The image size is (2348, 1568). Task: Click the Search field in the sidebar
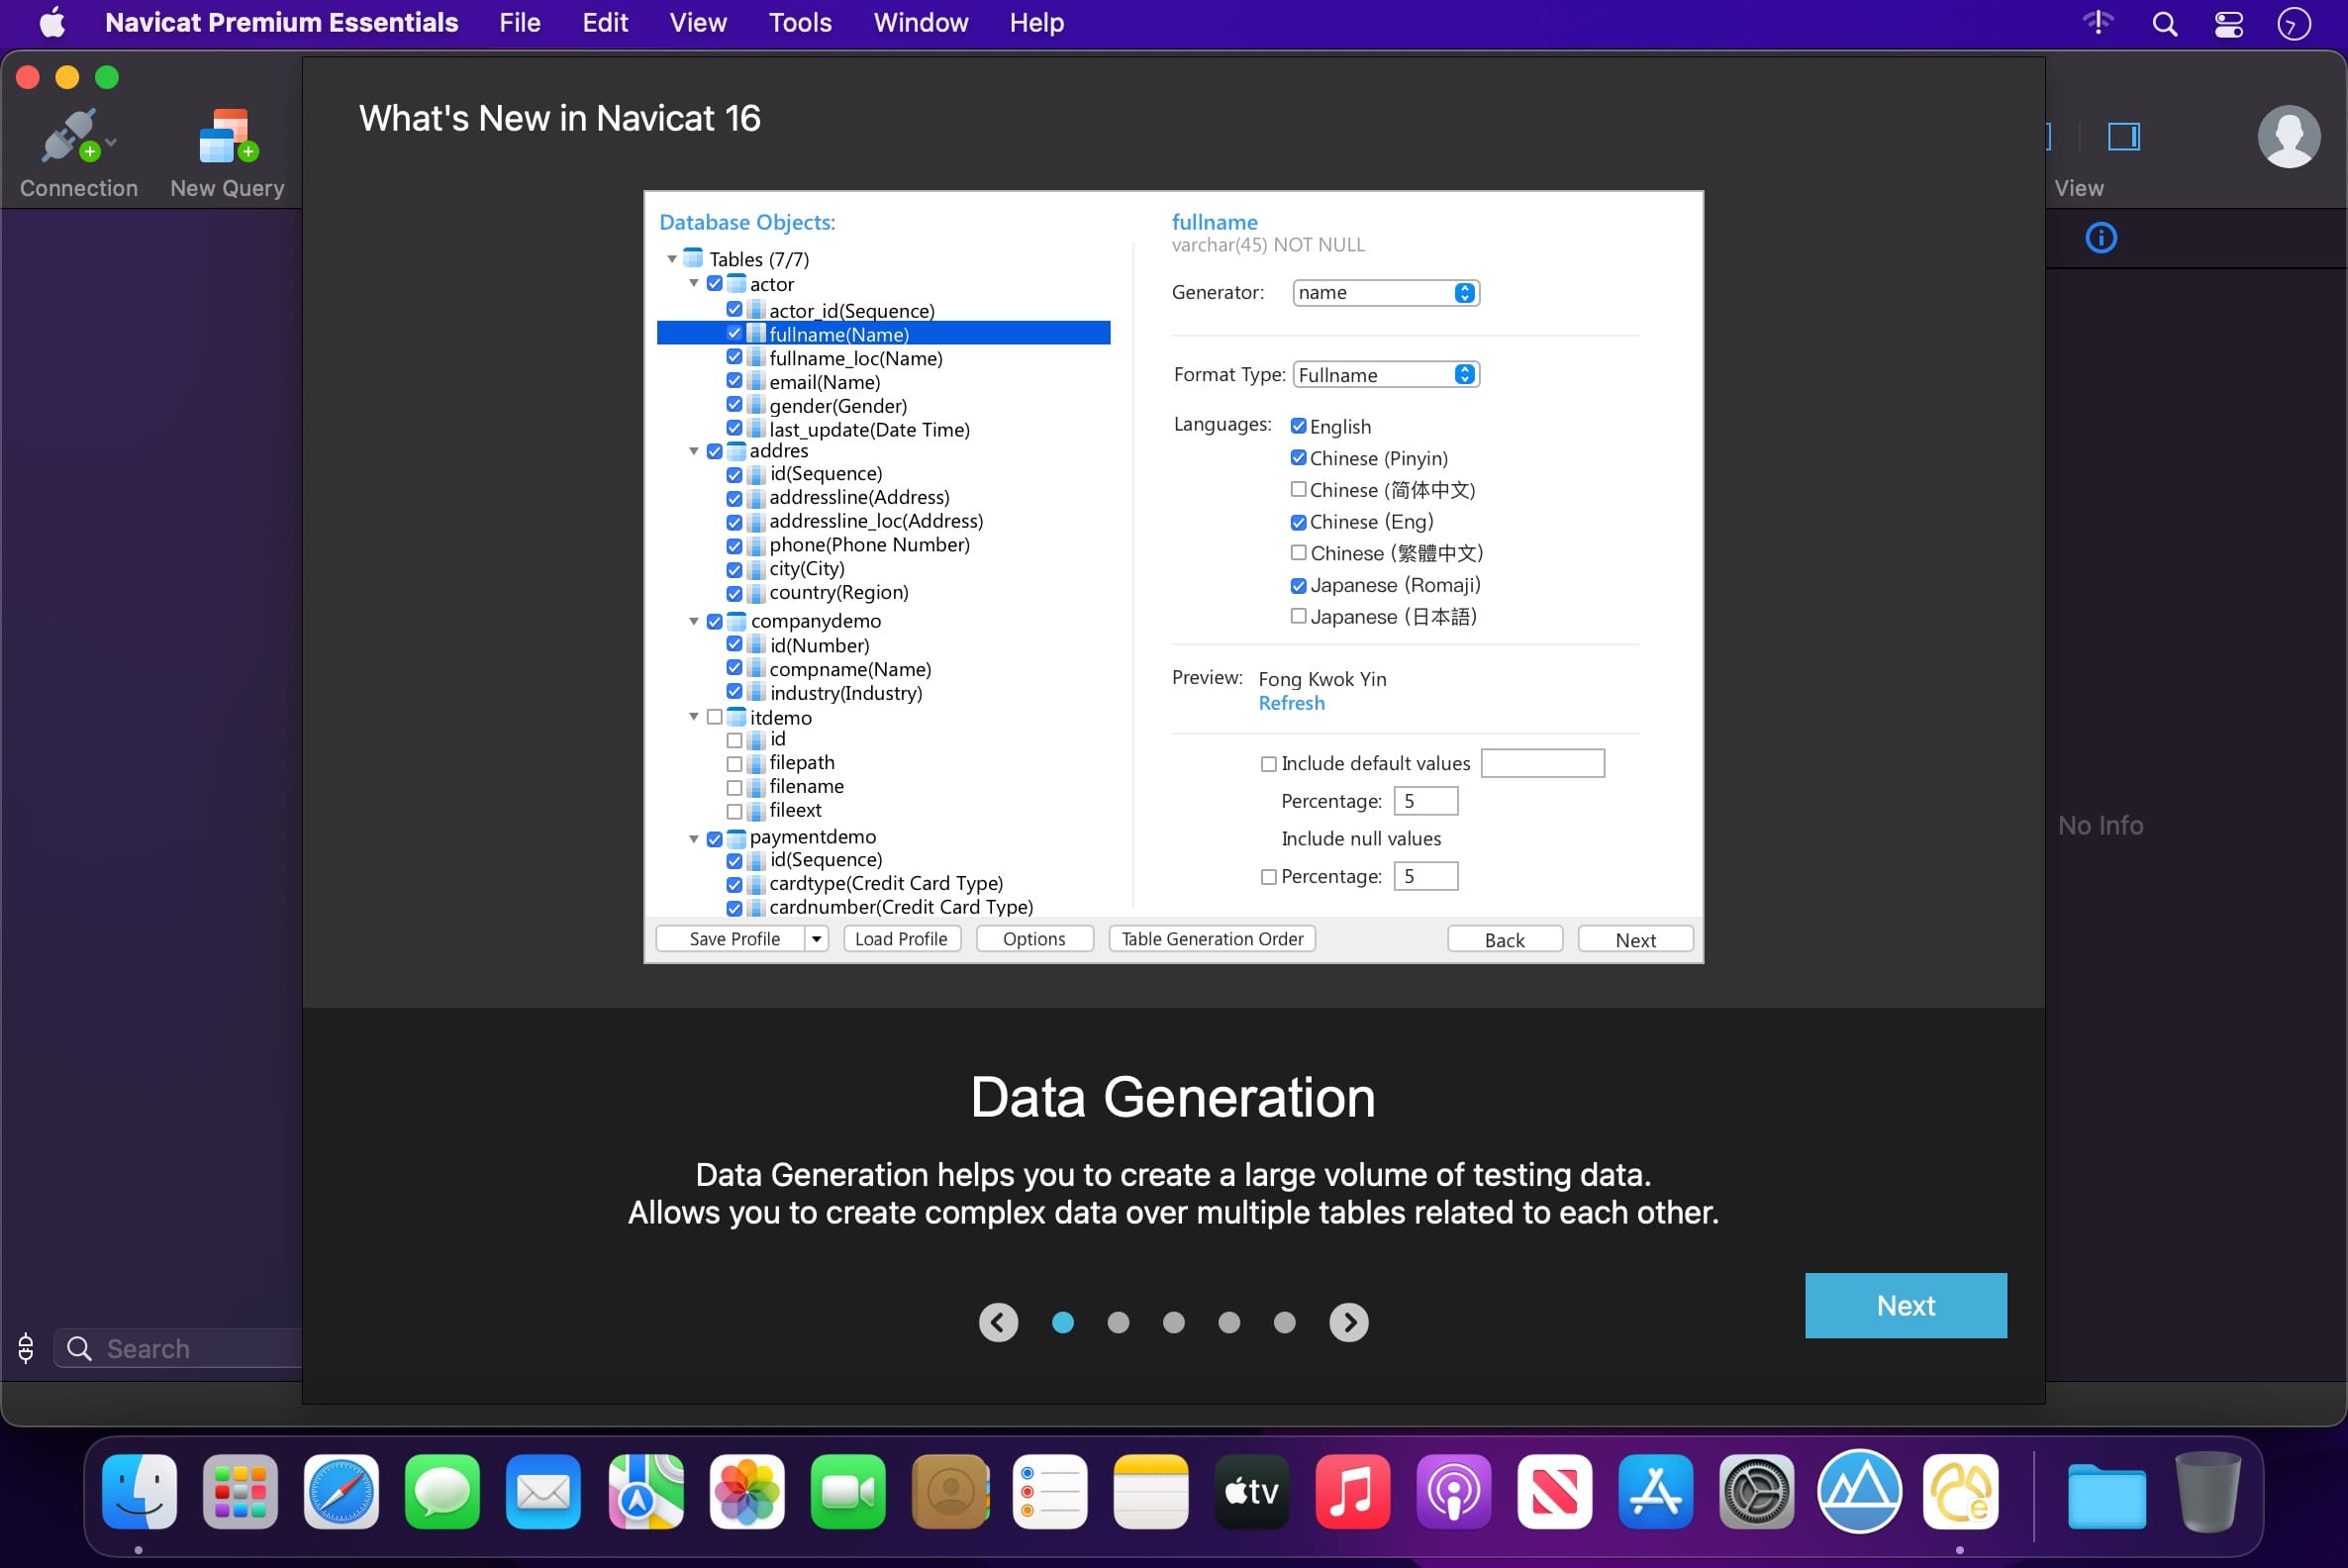pyautogui.click(x=180, y=1348)
